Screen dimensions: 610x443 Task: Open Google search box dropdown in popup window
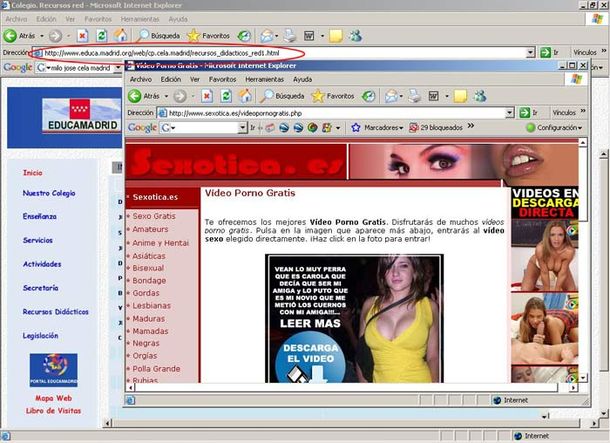pos(243,128)
